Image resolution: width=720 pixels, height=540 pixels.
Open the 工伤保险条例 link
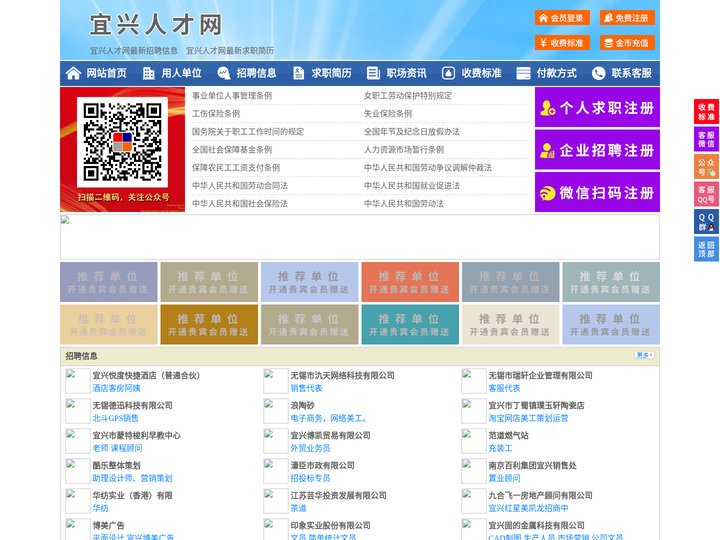click(x=216, y=113)
